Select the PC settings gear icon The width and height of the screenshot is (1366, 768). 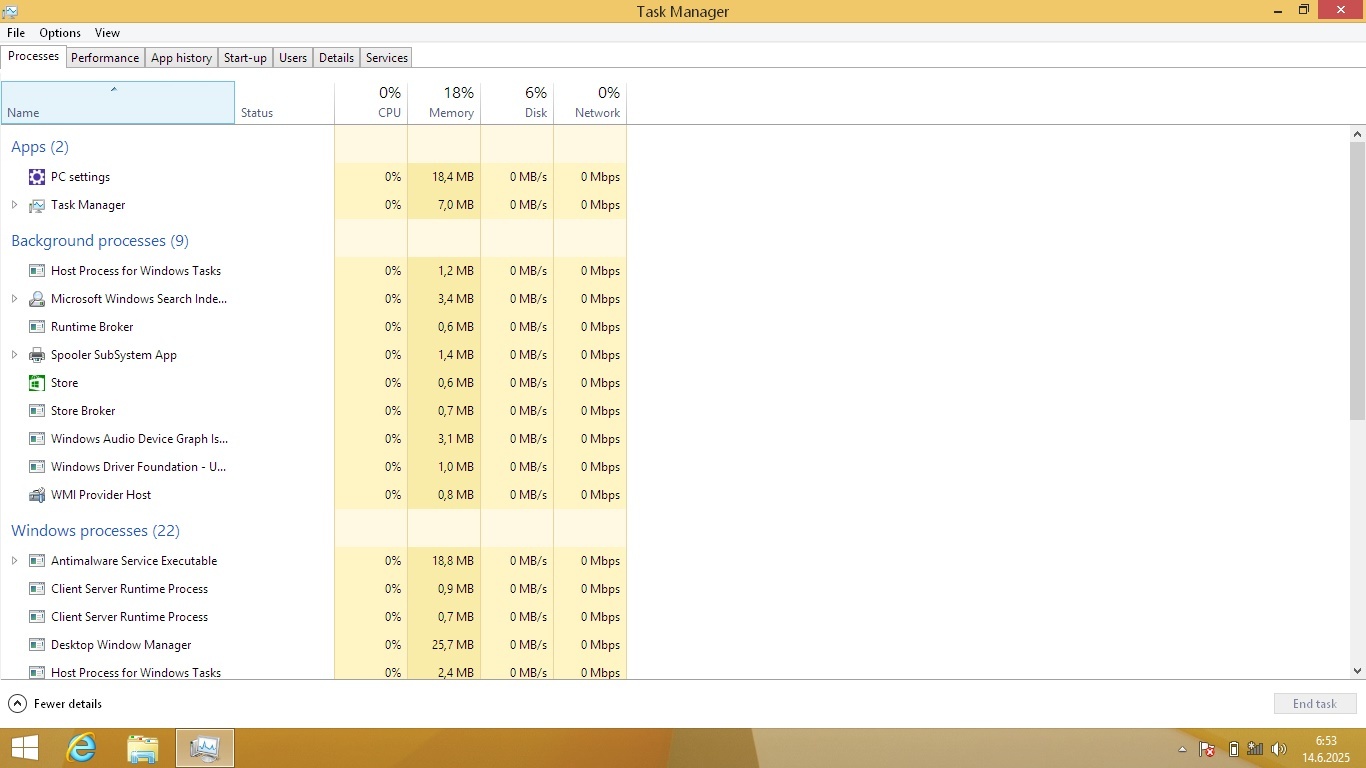[x=37, y=177]
